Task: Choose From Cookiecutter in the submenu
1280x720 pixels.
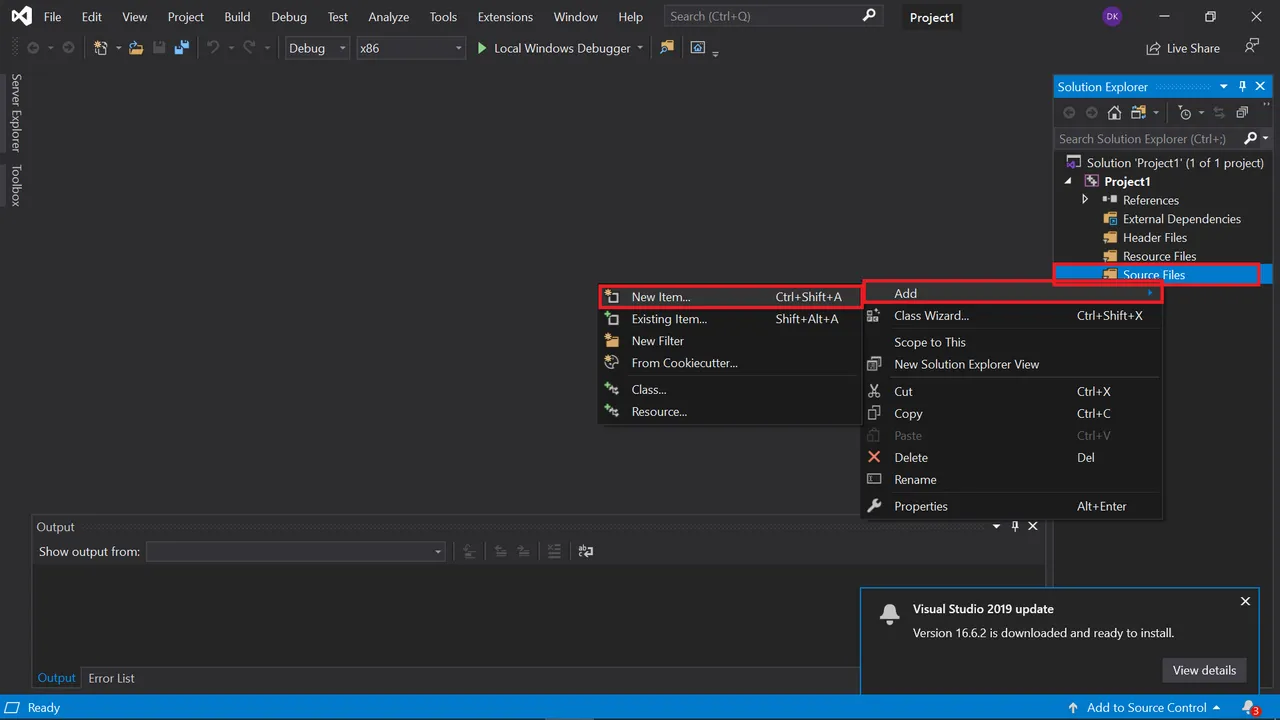Action: (730, 363)
